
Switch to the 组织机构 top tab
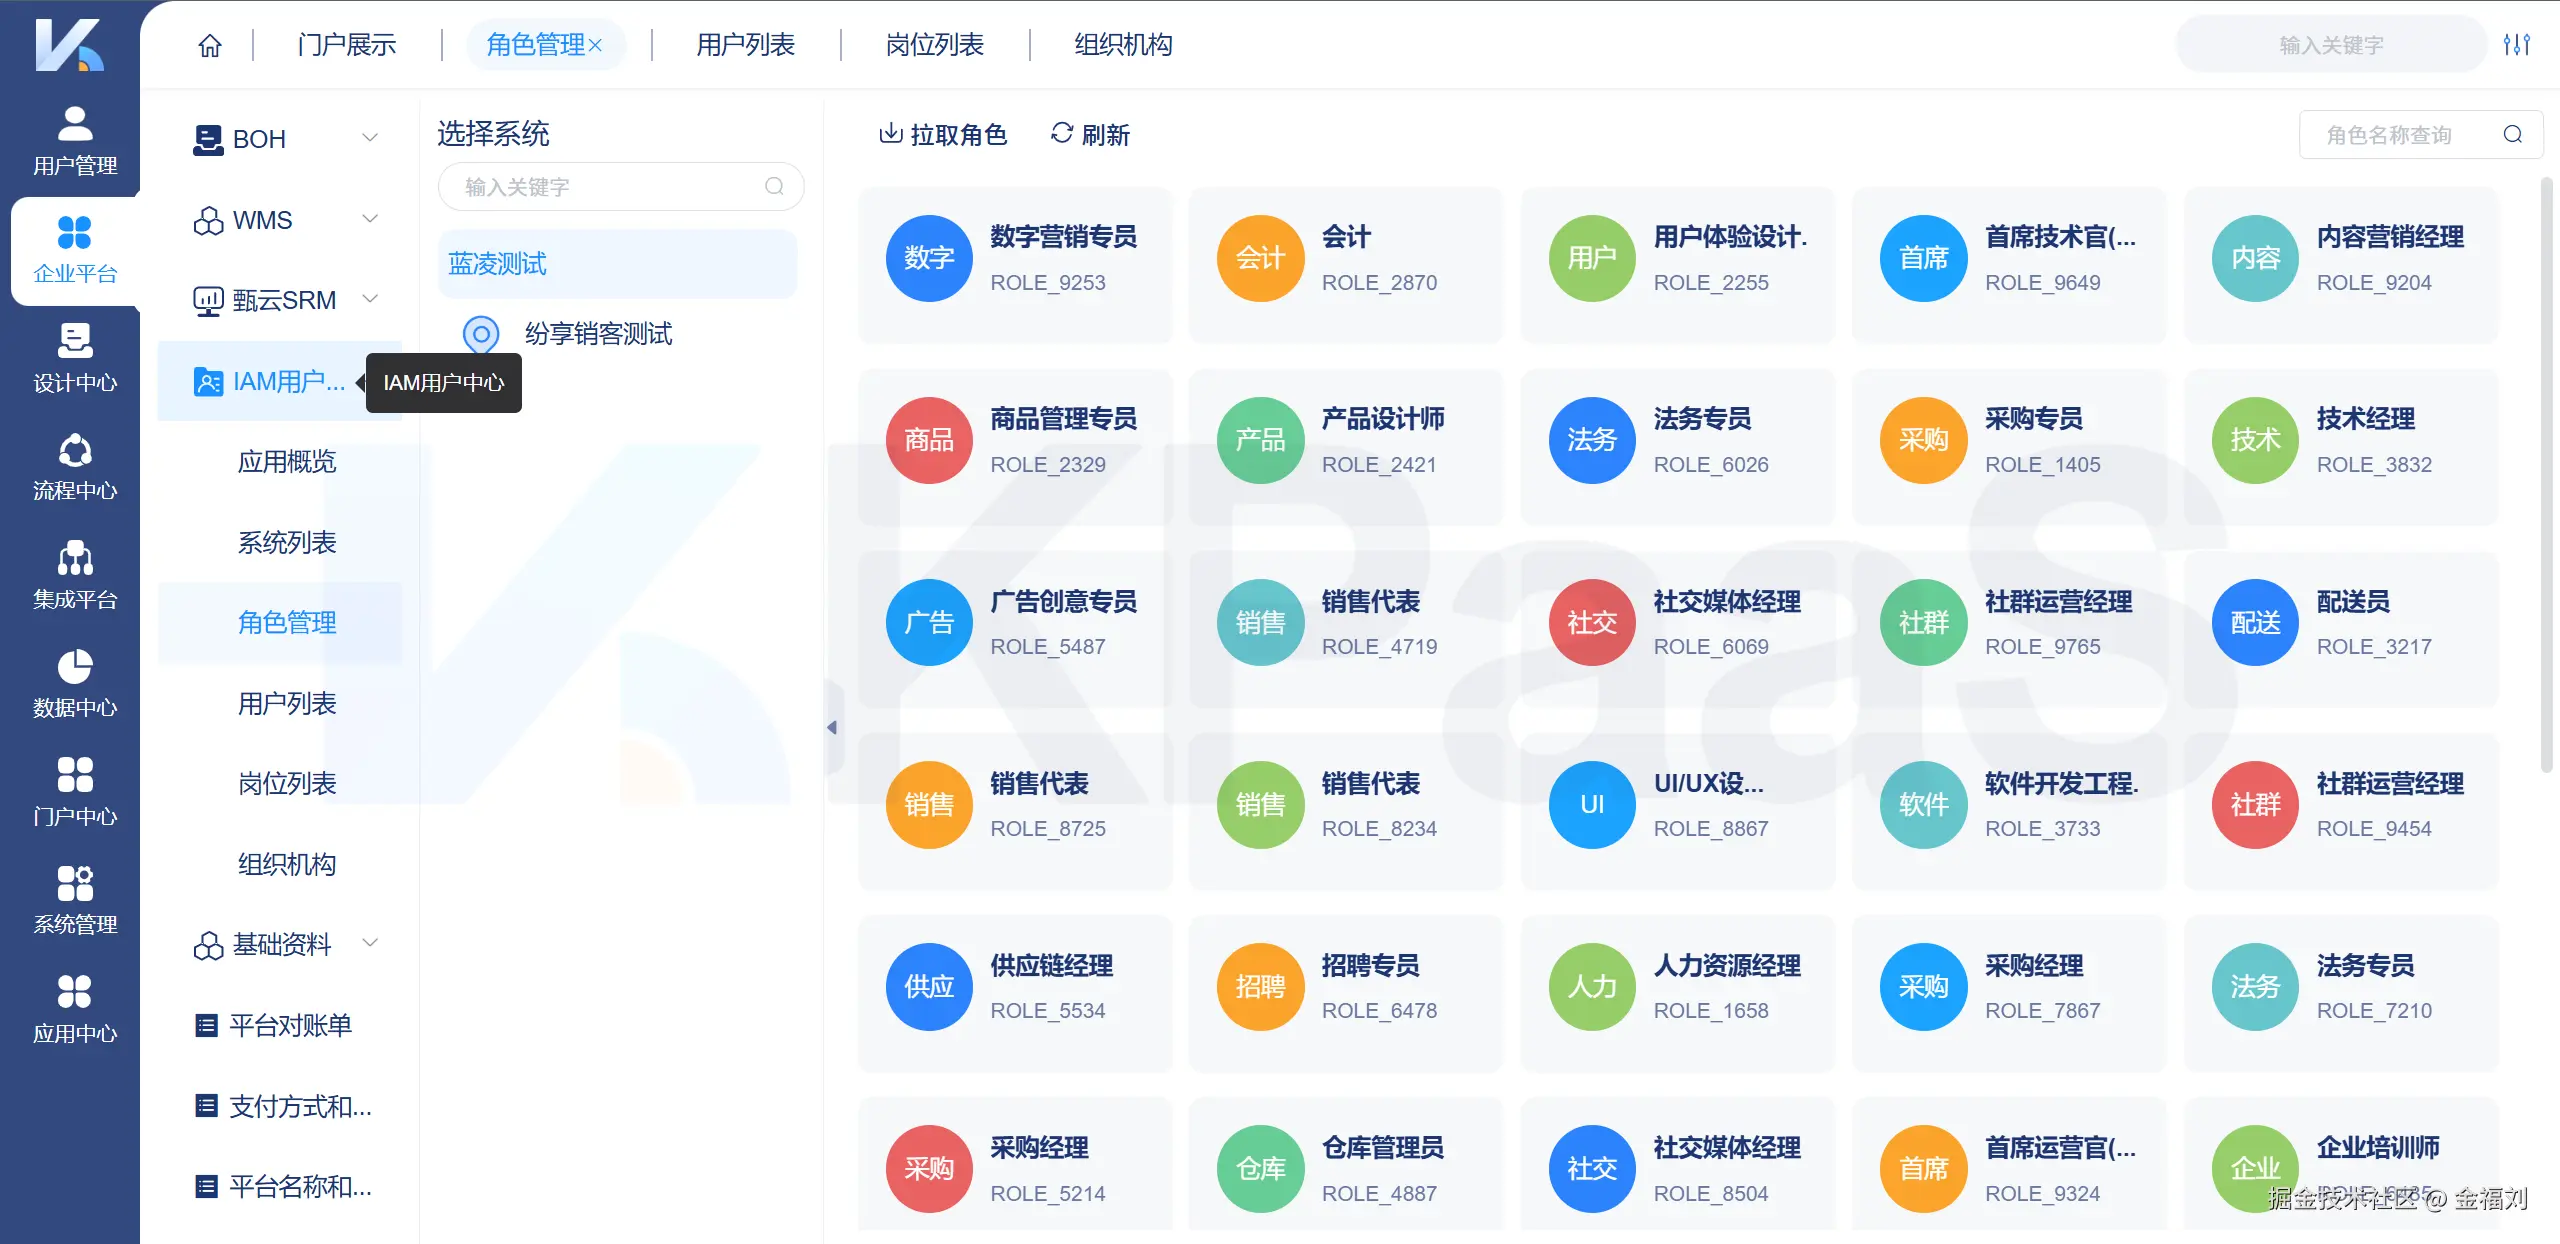coord(1122,44)
